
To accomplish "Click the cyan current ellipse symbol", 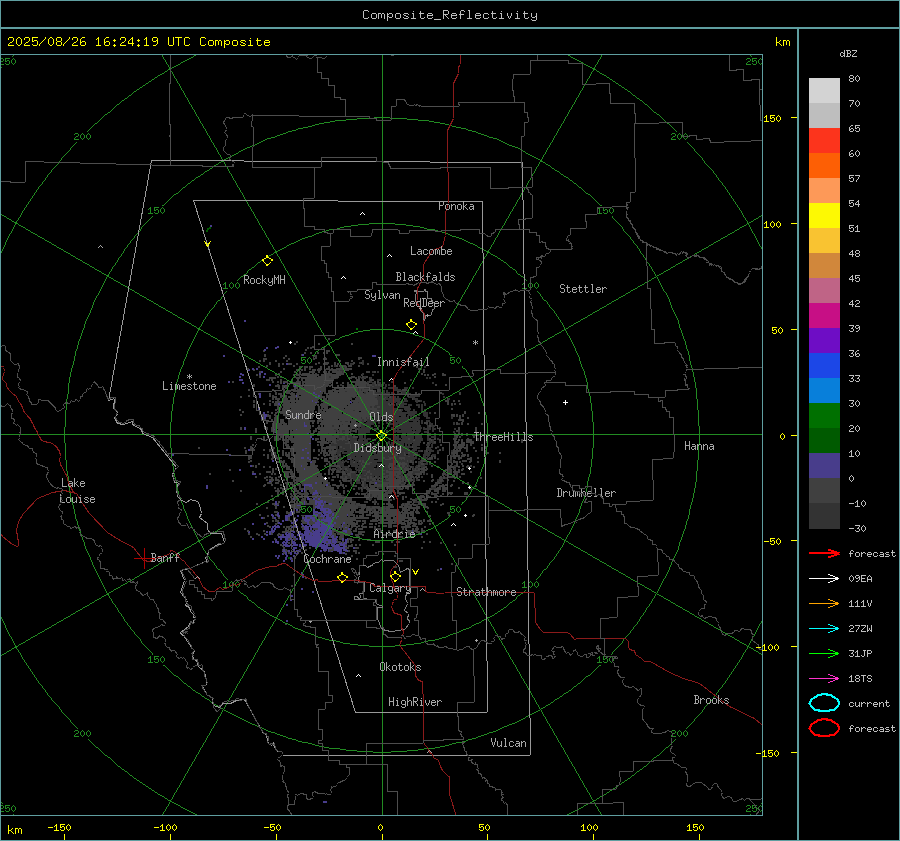I will click(x=824, y=703).
